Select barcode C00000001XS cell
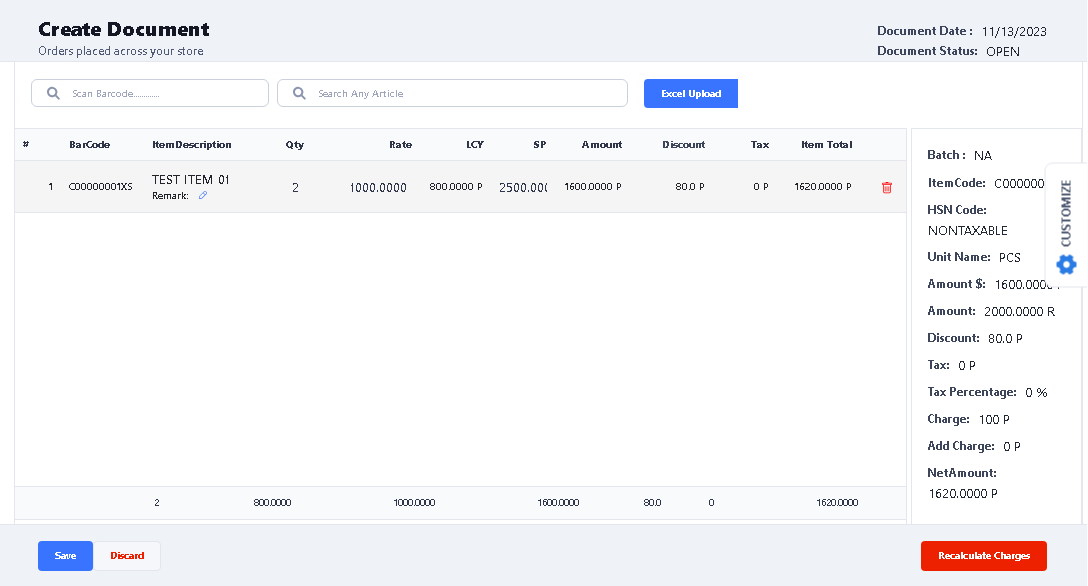The image size is (1088, 586). click(x=100, y=187)
